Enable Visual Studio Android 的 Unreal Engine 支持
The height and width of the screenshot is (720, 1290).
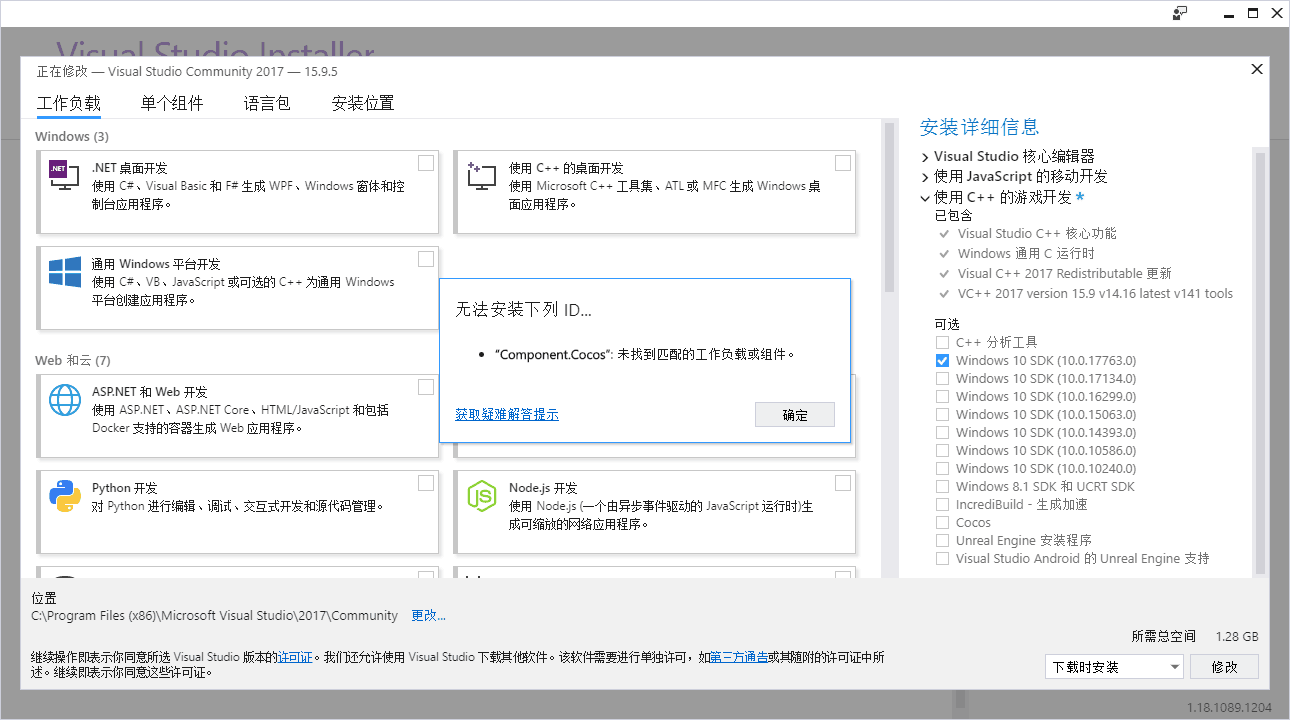click(942, 558)
